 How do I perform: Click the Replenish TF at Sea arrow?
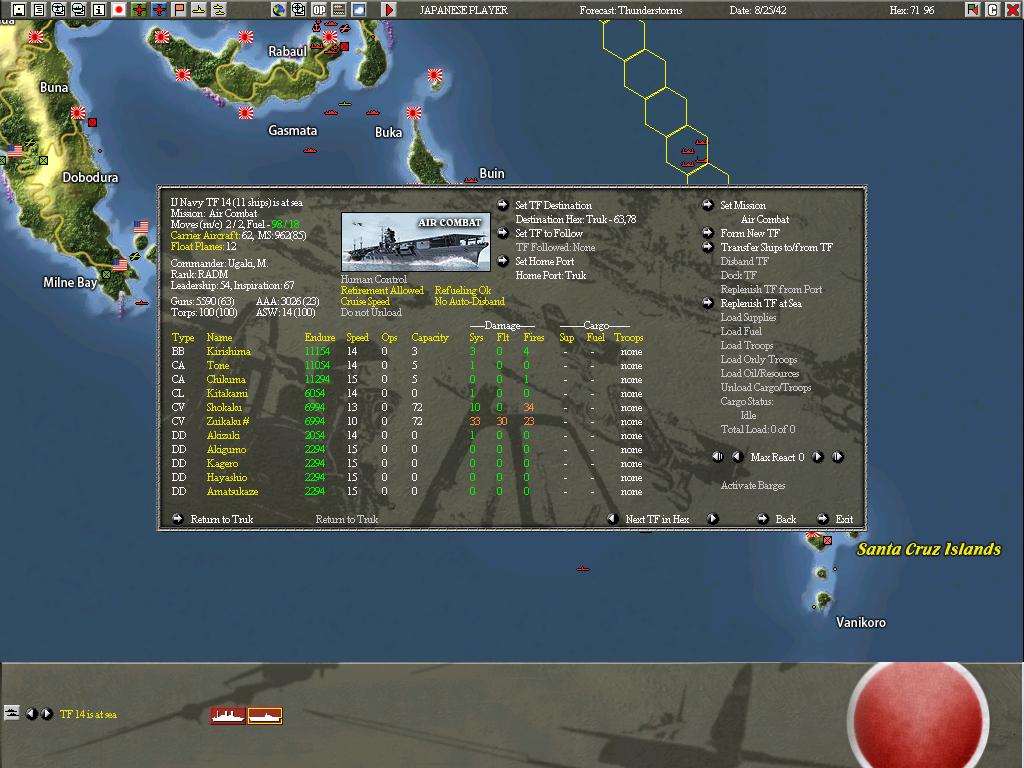click(708, 303)
